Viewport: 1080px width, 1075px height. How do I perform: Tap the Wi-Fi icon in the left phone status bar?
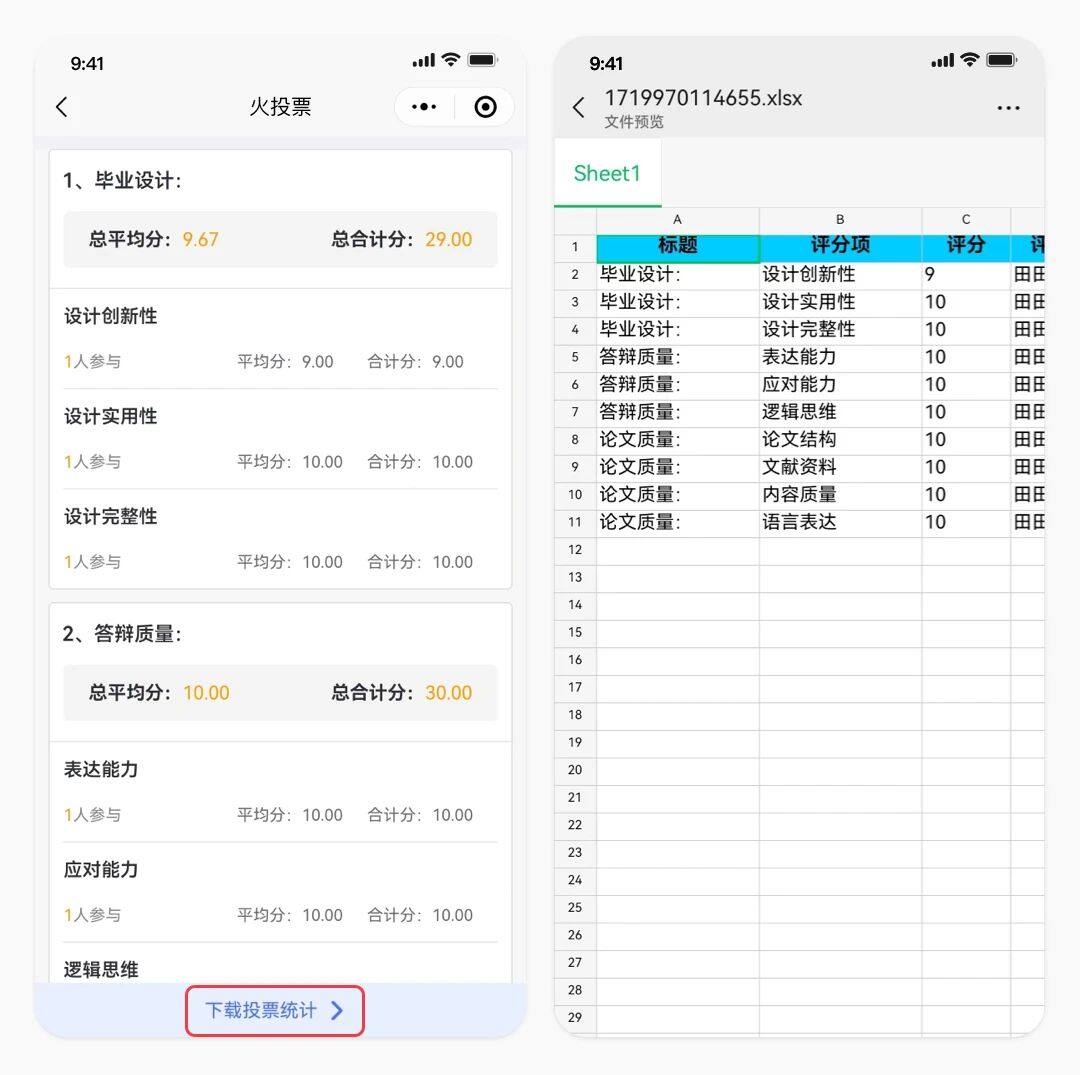pos(451,61)
